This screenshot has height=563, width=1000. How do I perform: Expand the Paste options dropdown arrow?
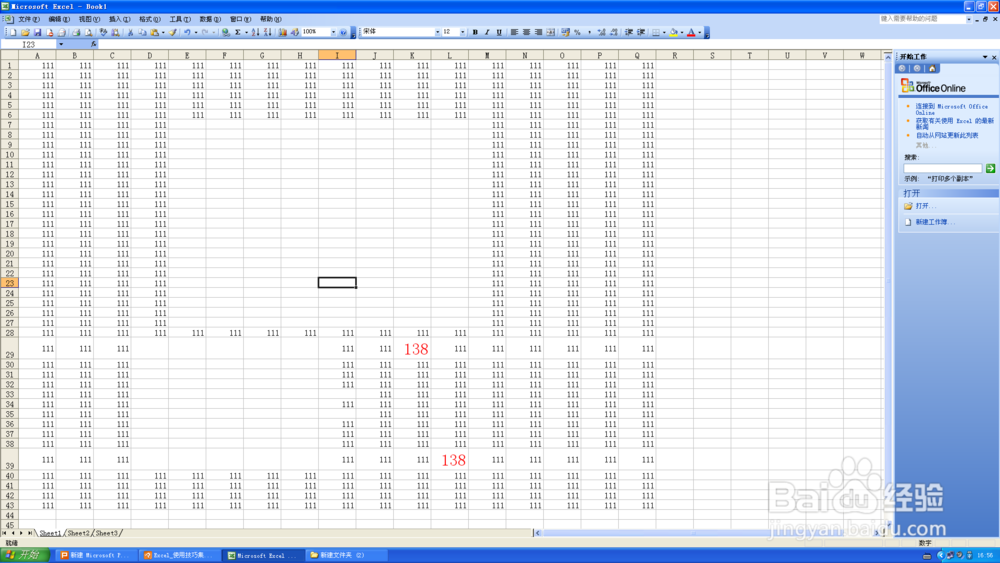[163, 32]
